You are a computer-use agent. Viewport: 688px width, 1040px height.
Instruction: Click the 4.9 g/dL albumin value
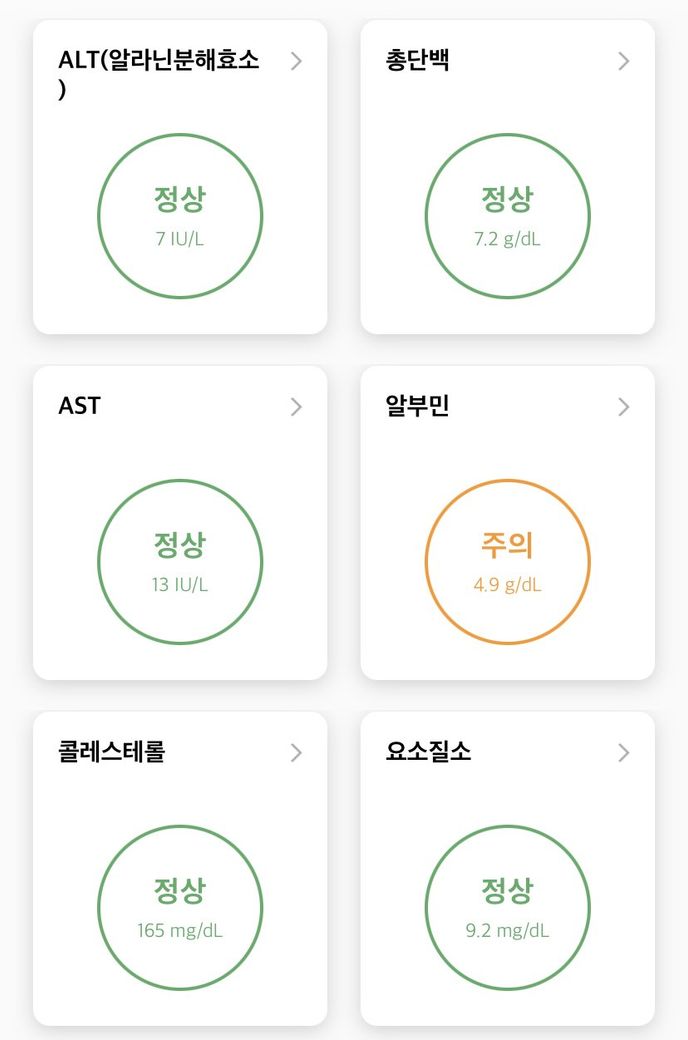(x=507, y=585)
